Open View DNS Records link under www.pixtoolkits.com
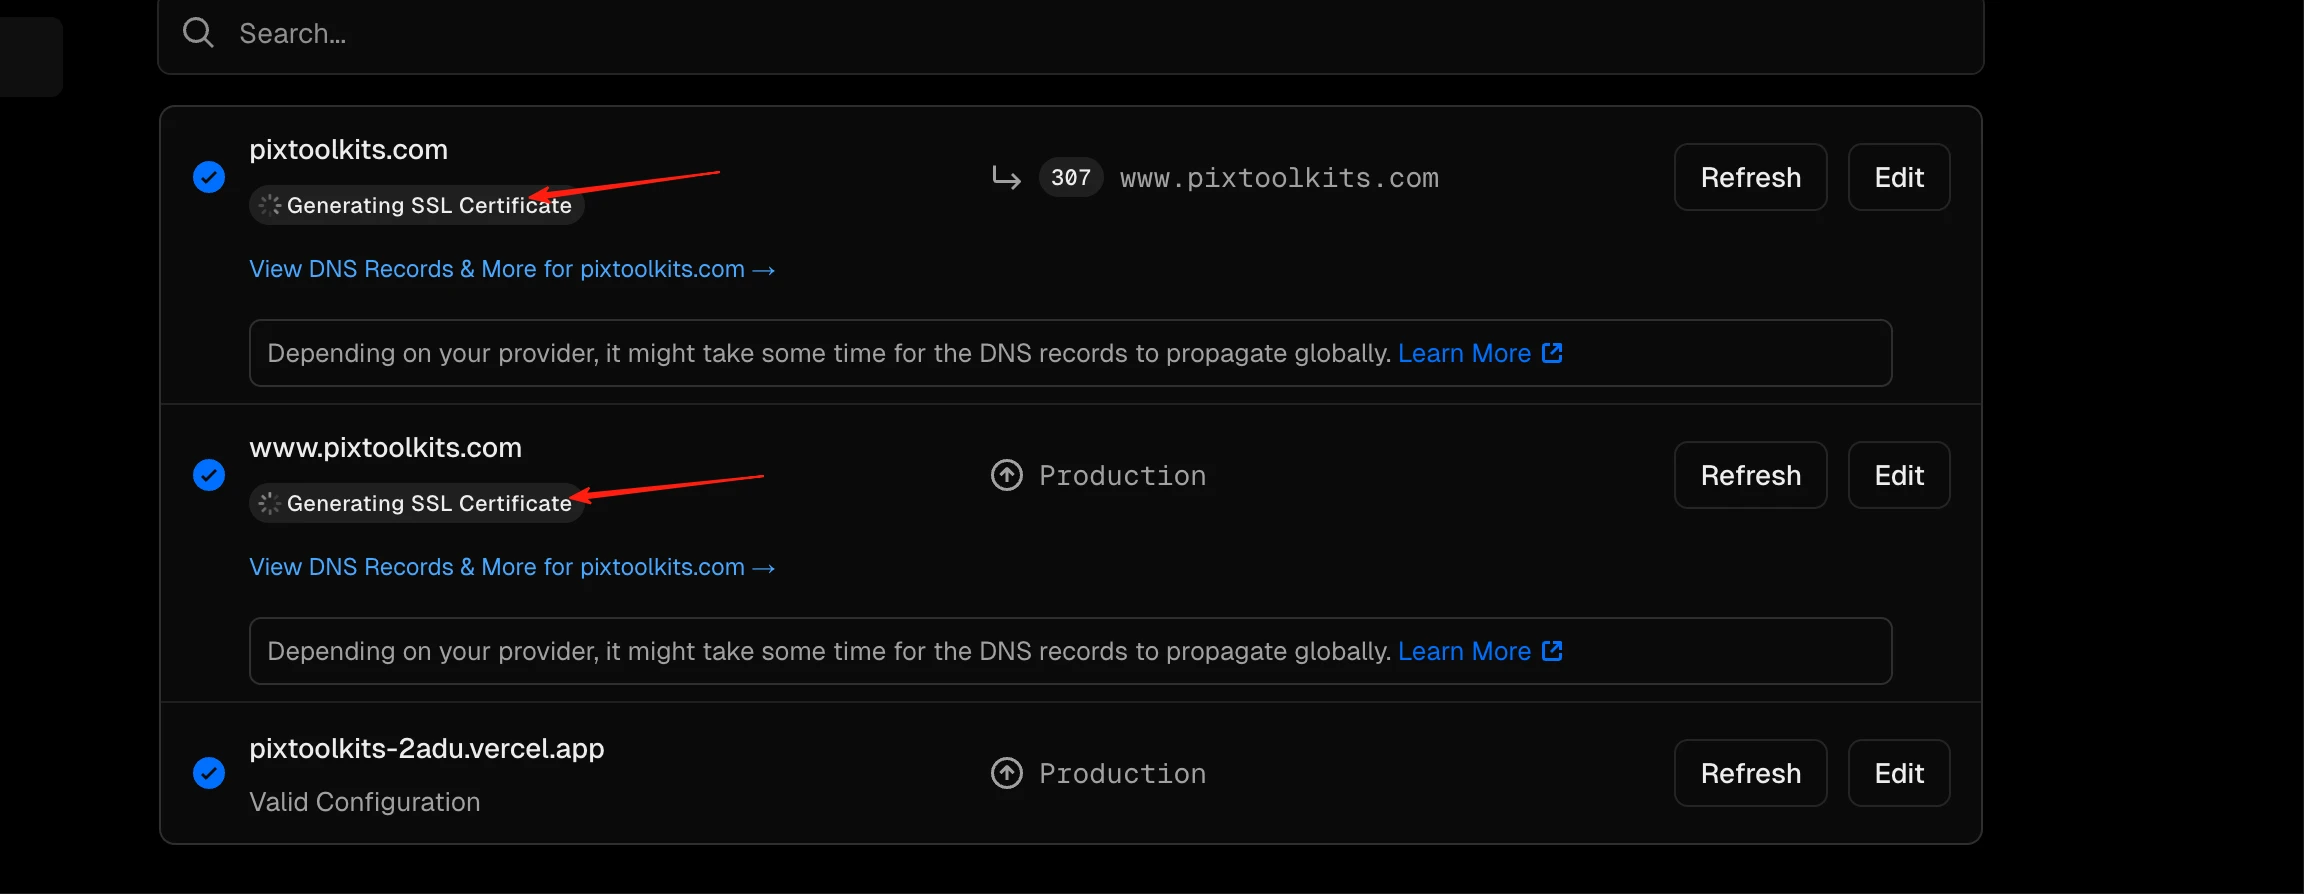This screenshot has height=894, width=2304. [x=512, y=567]
